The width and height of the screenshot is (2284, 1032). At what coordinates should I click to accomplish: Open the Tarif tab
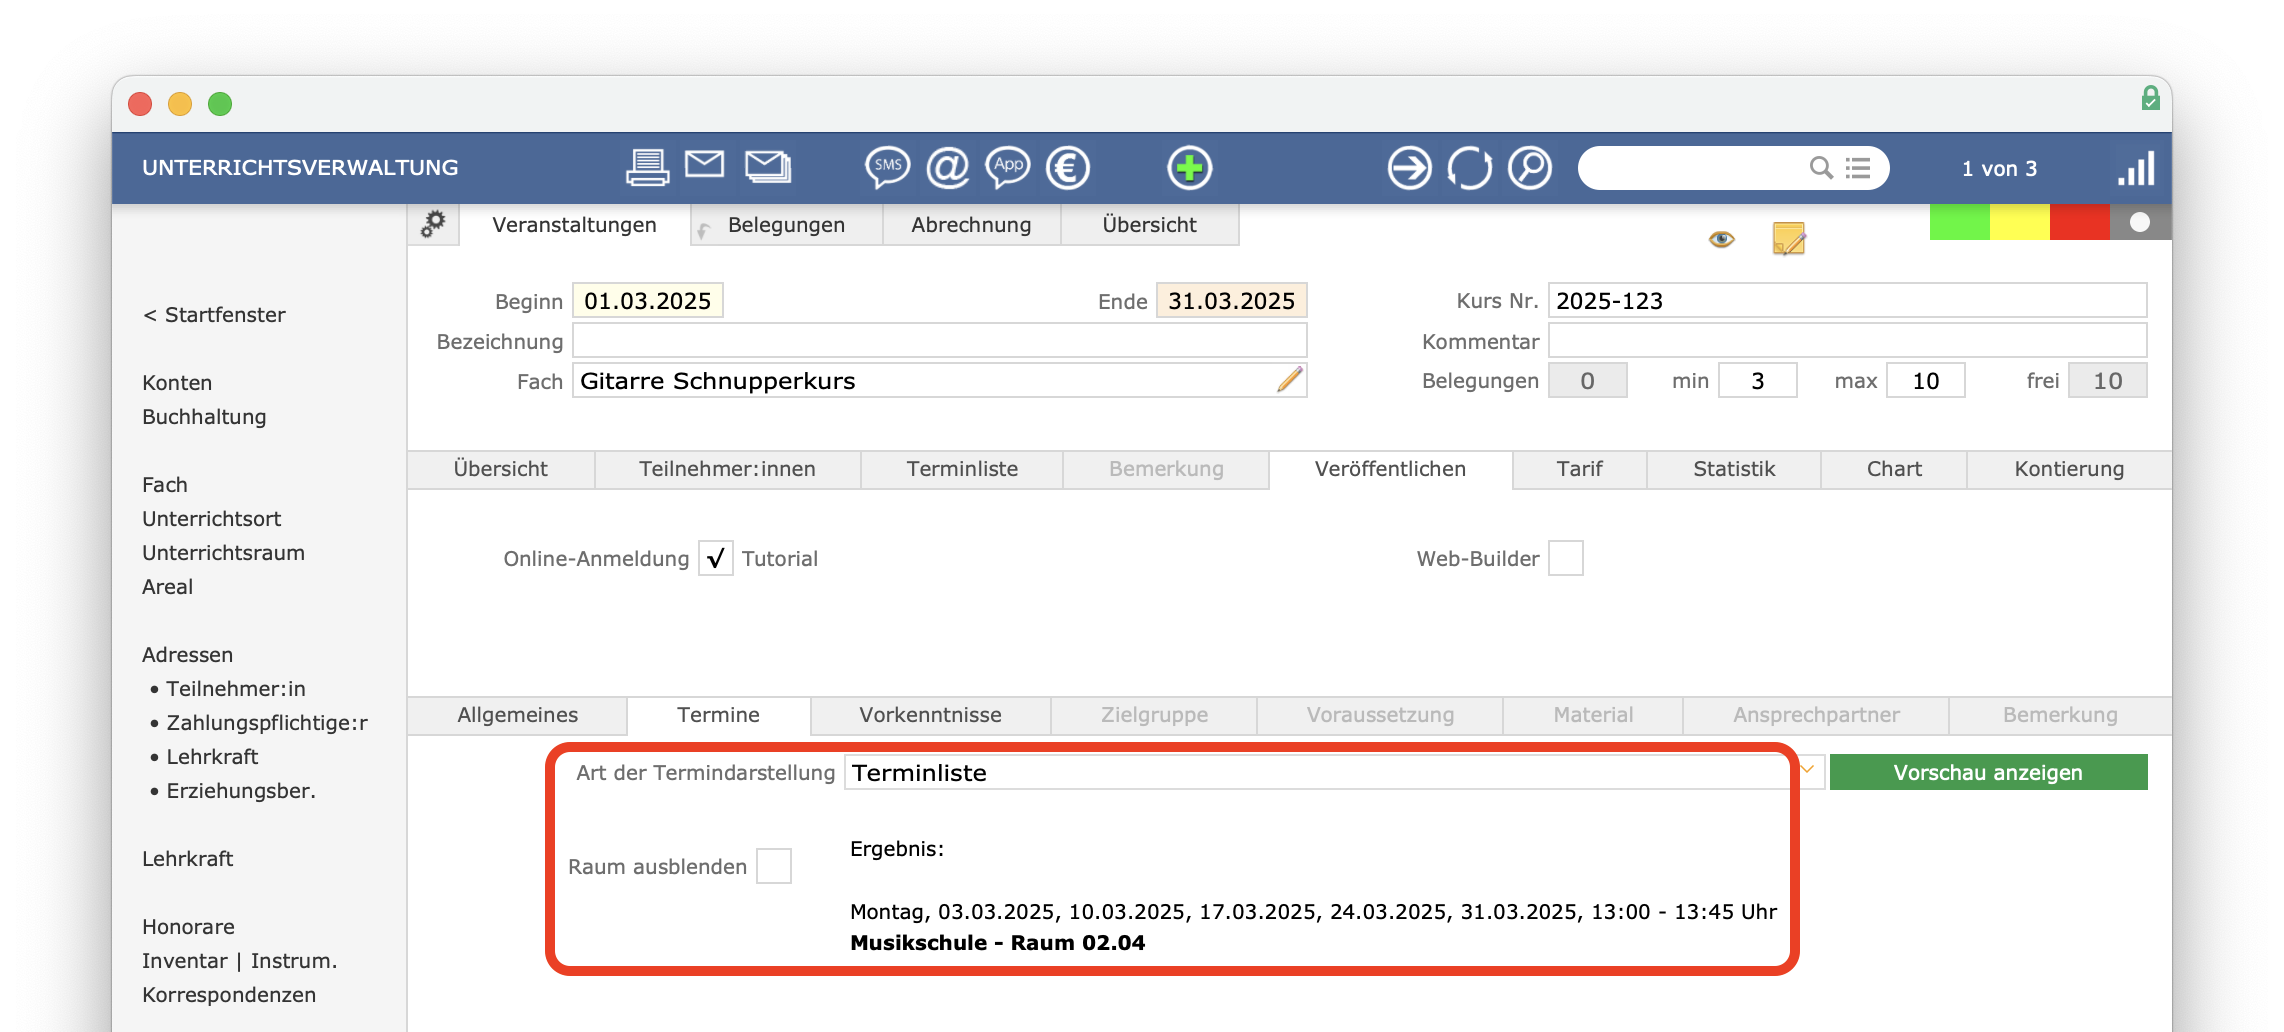pyautogui.click(x=1580, y=469)
